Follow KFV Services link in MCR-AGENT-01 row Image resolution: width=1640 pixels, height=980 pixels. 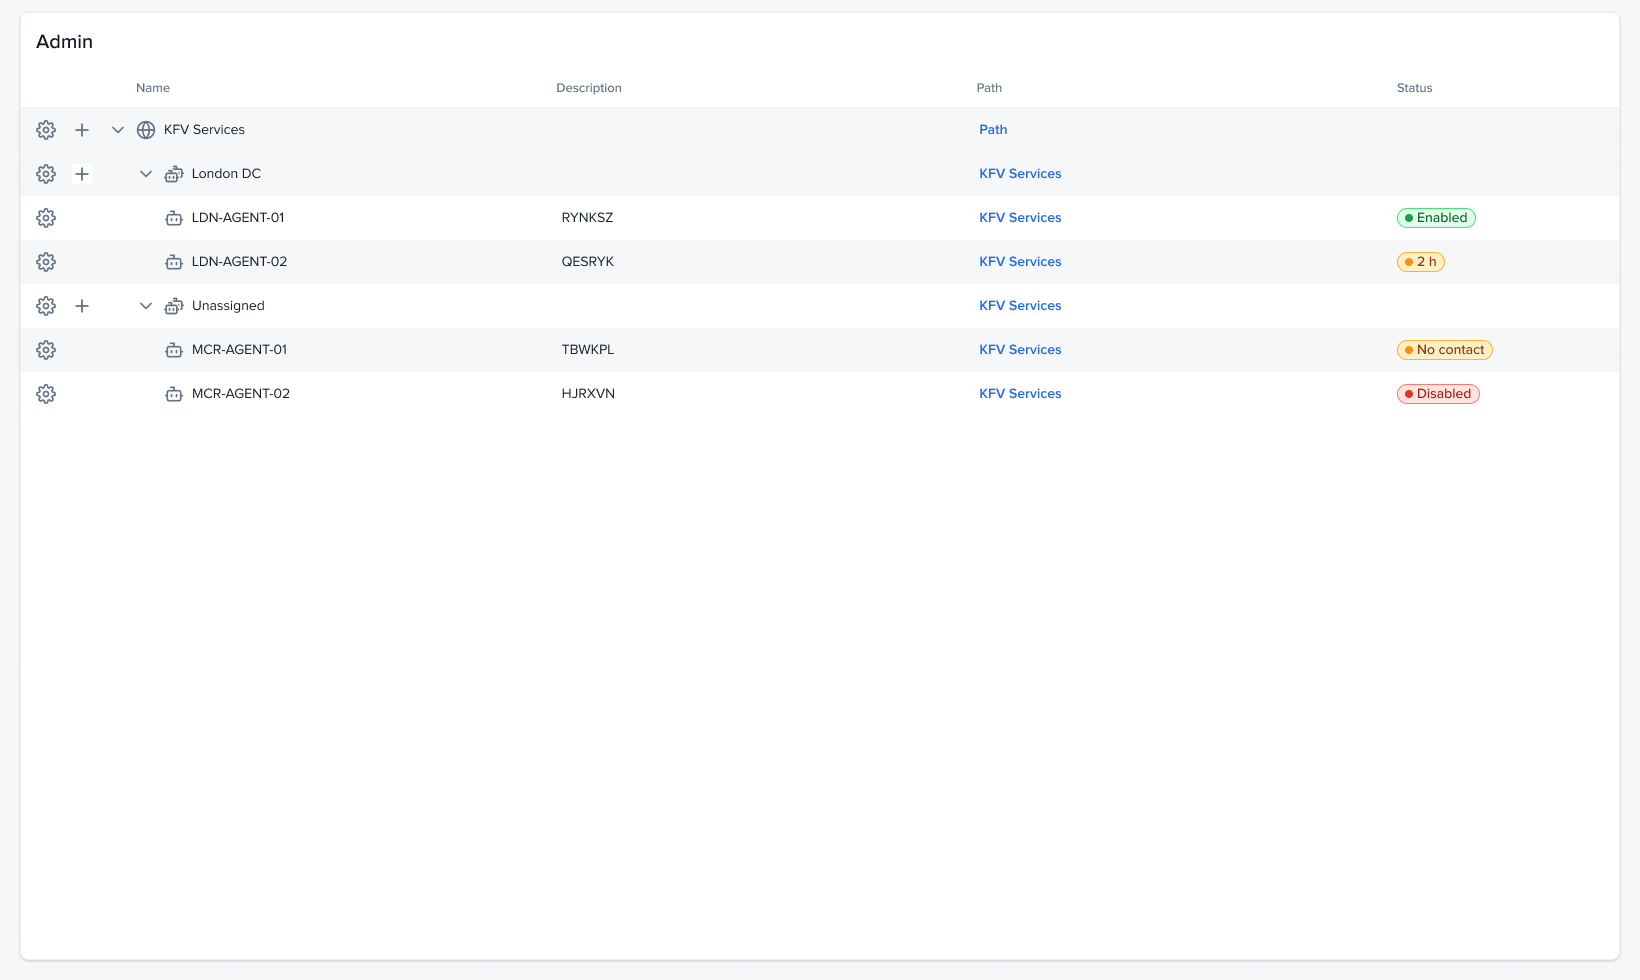[x=1020, y=350]
